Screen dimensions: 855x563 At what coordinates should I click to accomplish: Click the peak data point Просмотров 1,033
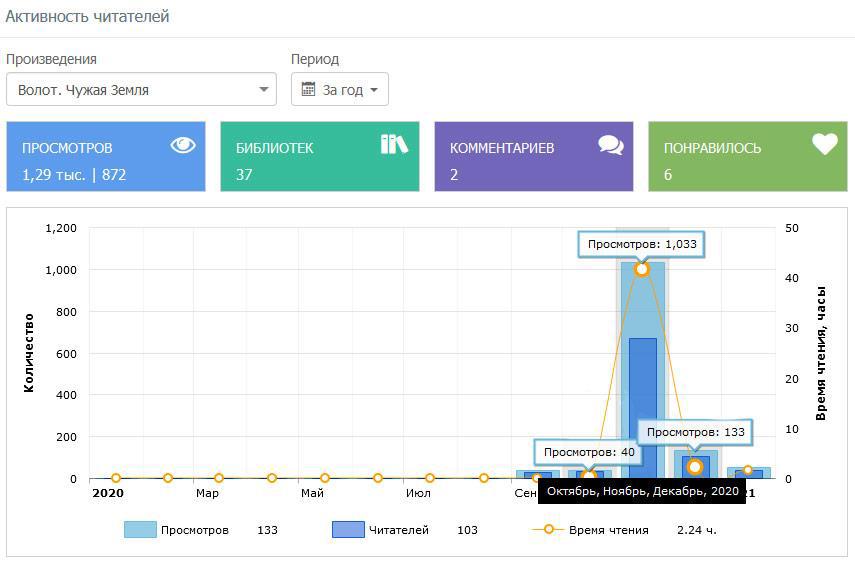pyautogui.click(x=642, y=269)
